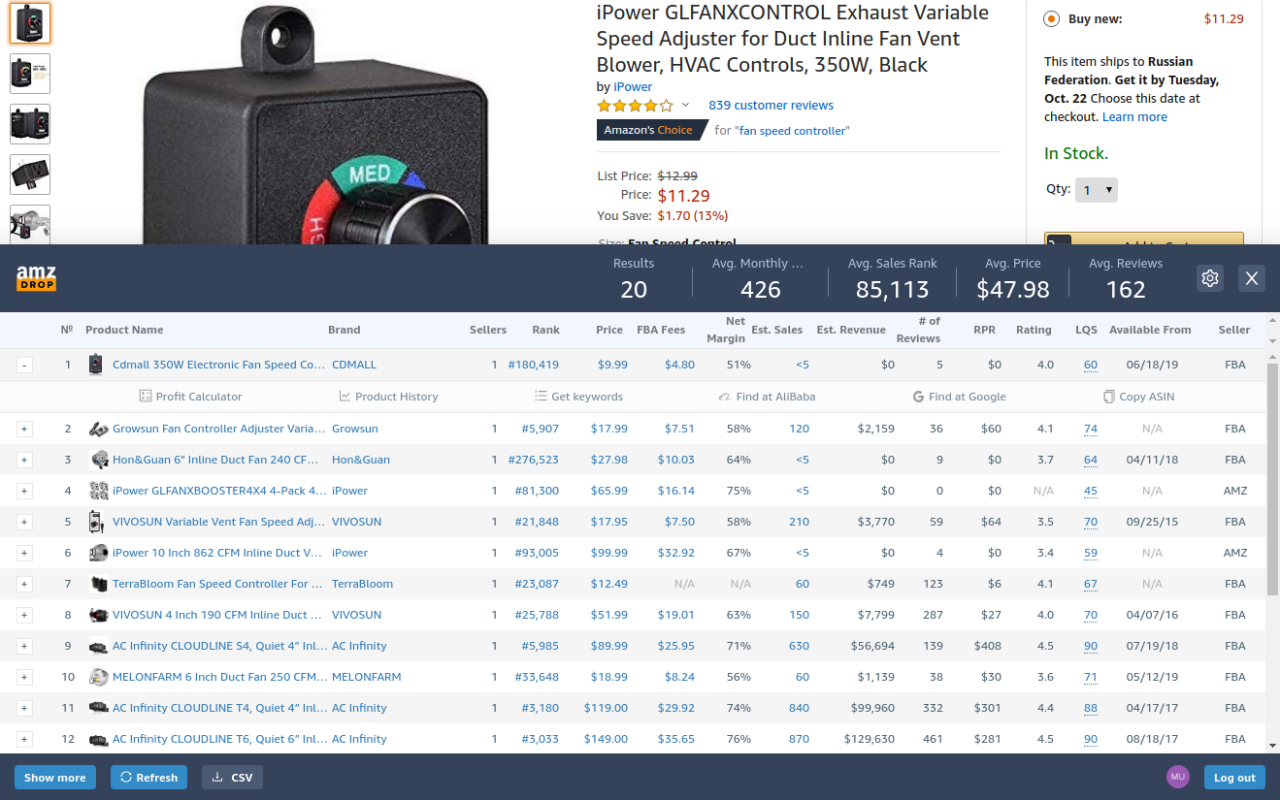The image size is (1280, 800).
Task: Select second product image thumbnail
Action: click(30, 74)
